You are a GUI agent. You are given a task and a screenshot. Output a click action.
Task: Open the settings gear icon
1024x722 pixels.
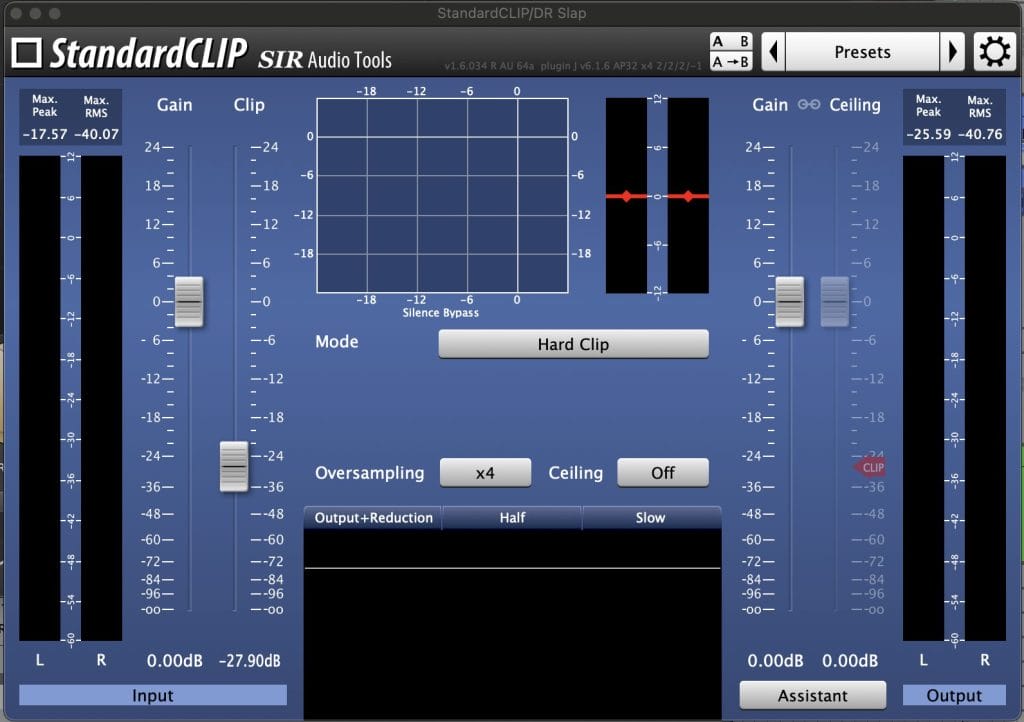pos(994,52)
